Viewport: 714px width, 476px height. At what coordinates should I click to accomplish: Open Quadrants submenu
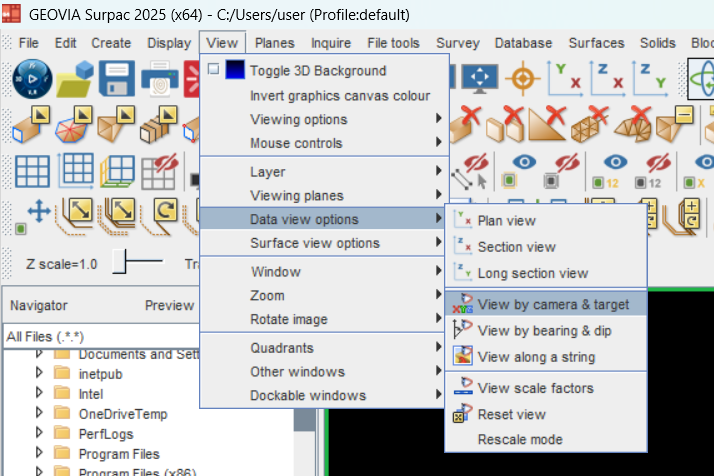coord(324,348)
